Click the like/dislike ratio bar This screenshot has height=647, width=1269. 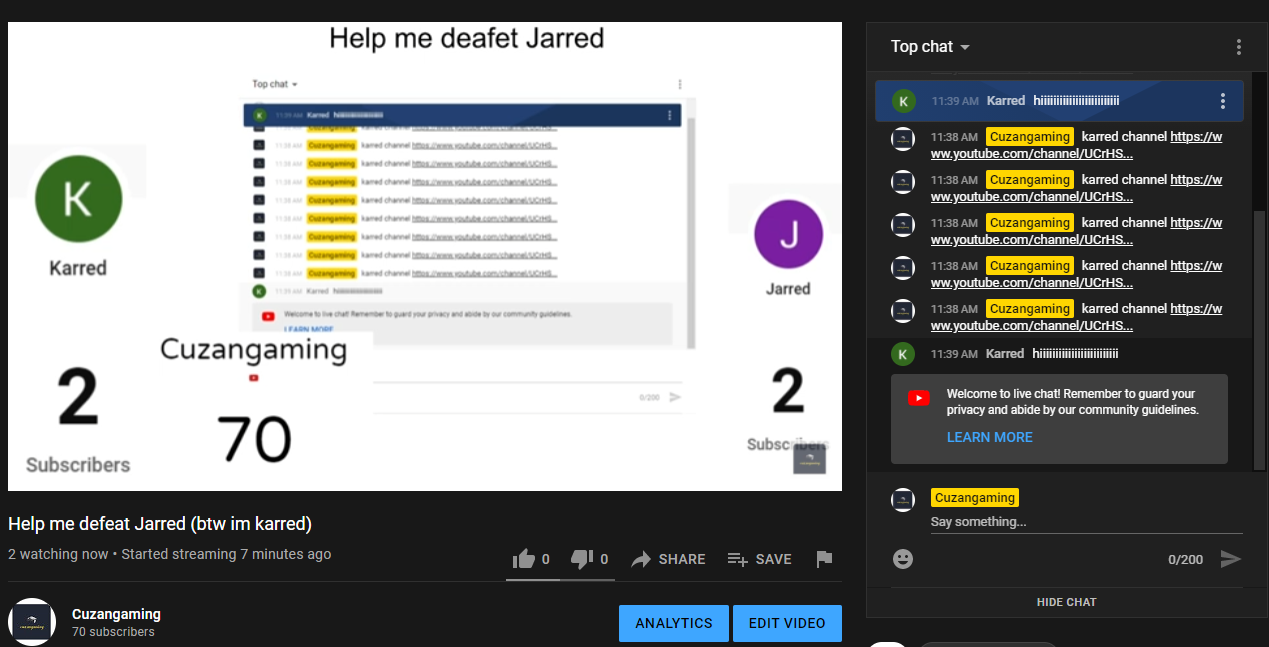click(559, 579)
